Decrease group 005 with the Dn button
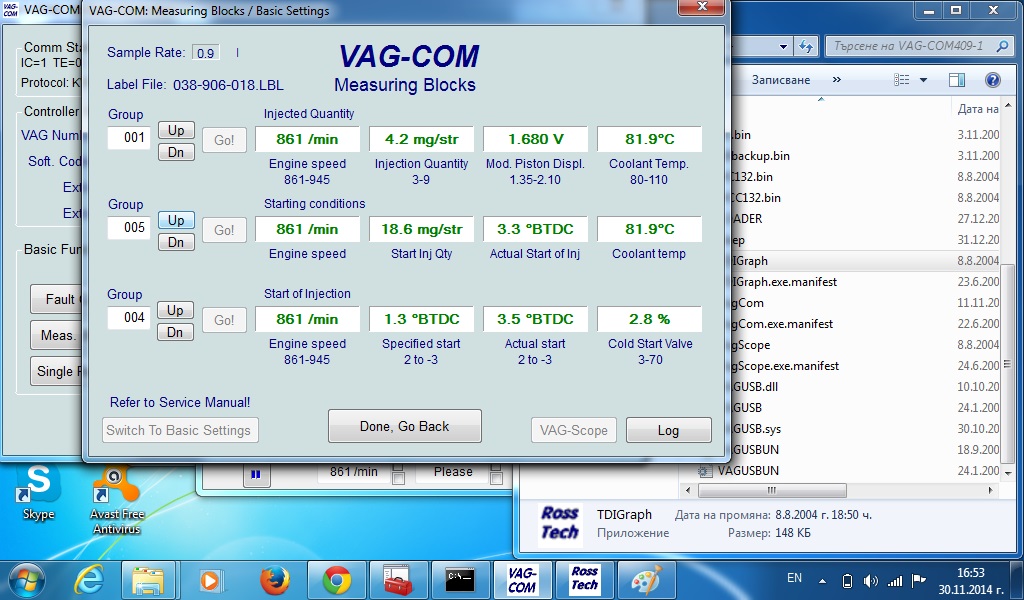The height and width of the screenshot is (600, 1024). point(175,242)
